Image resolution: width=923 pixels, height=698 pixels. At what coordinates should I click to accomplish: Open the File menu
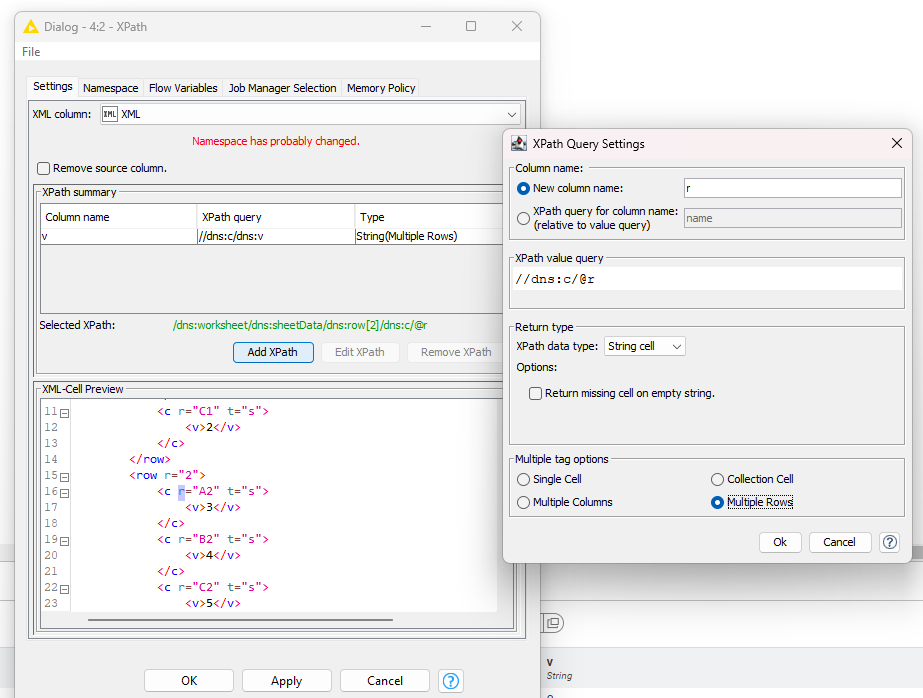31,52
